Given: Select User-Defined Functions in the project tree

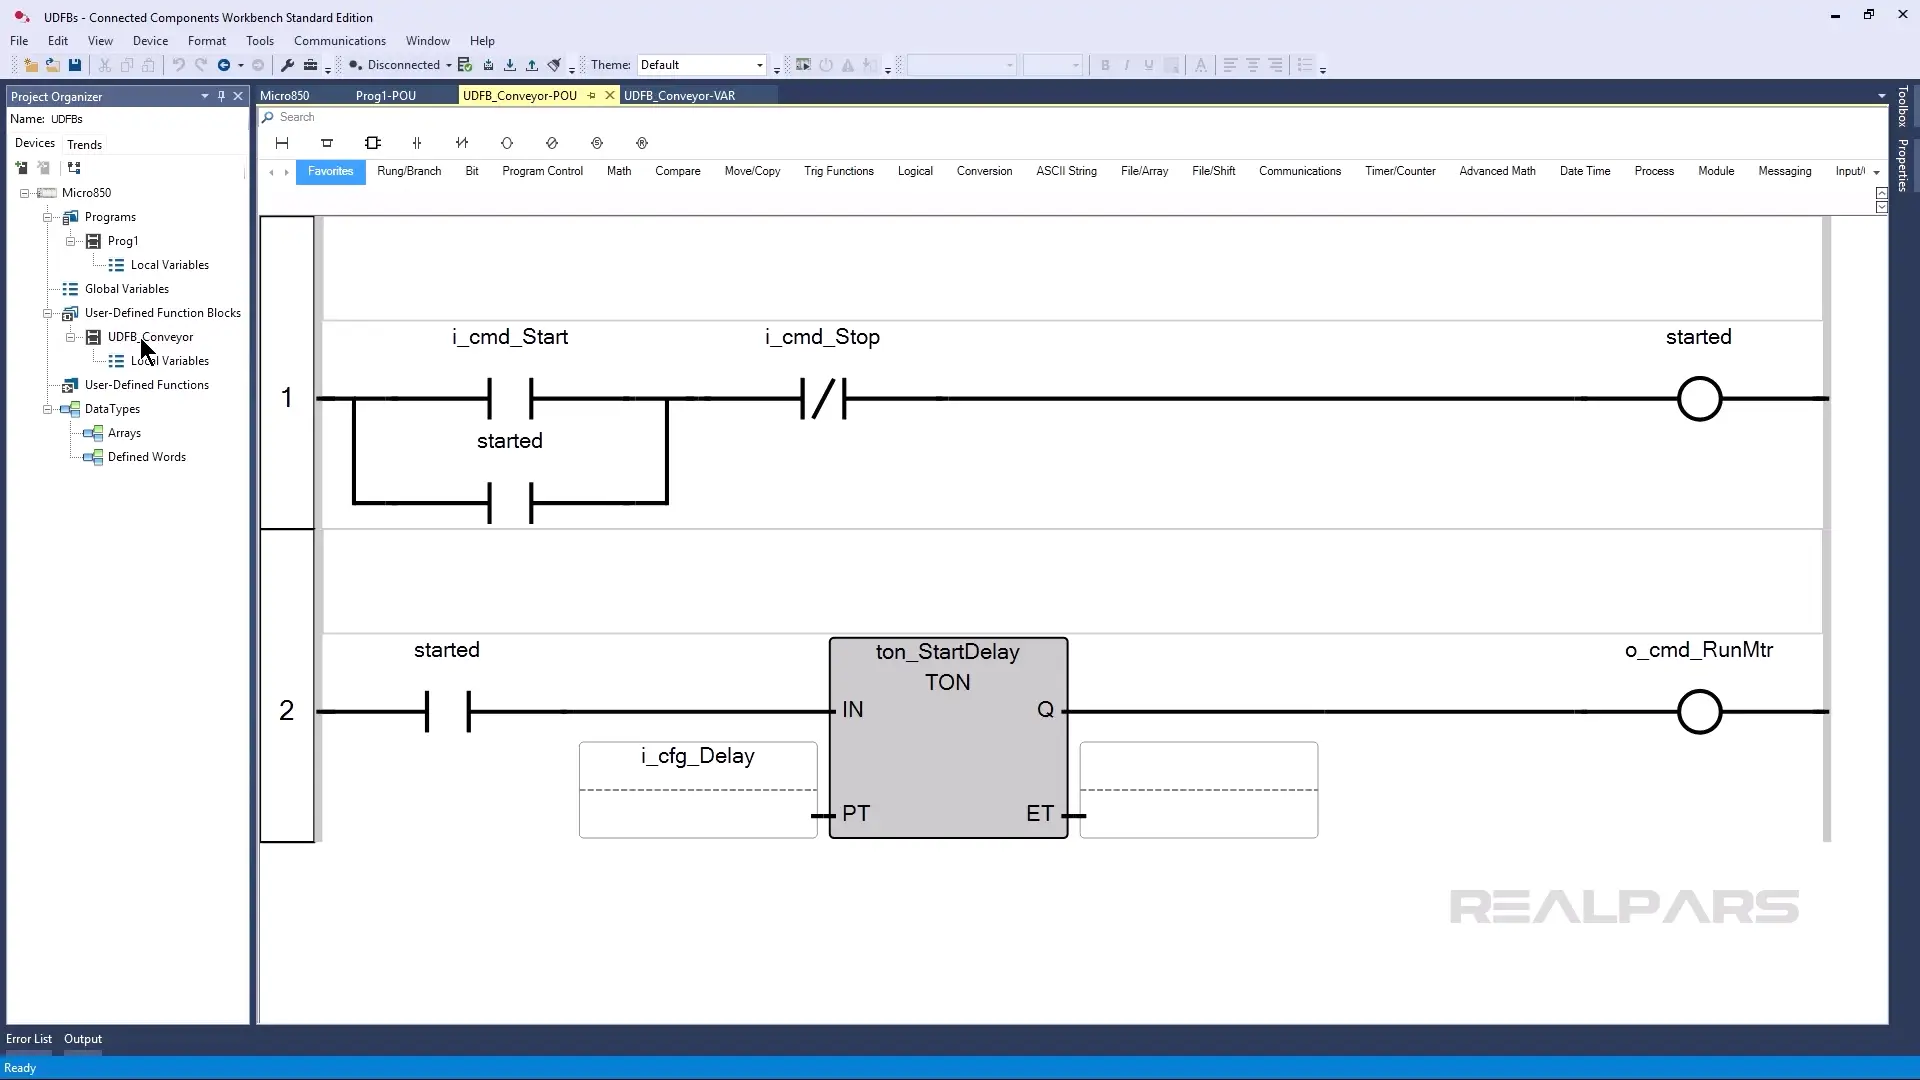Looking at the screenshot, I should 147,385.
